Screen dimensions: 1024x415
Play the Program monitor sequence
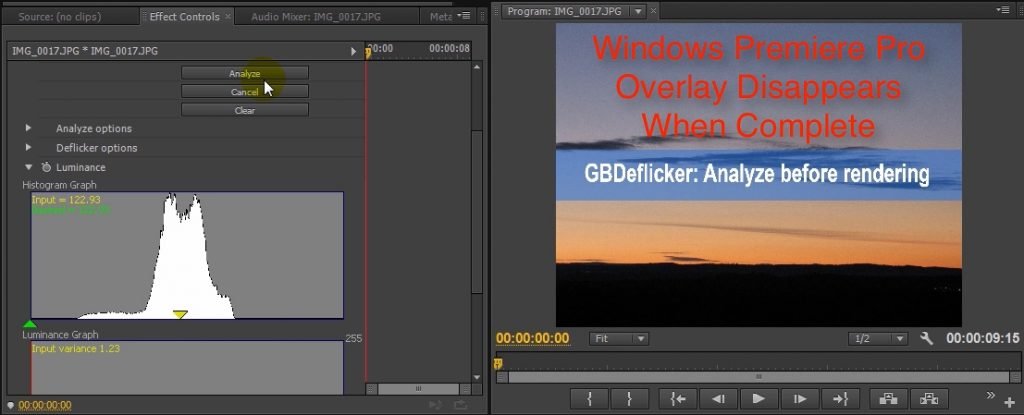click(x=758, y=397)
